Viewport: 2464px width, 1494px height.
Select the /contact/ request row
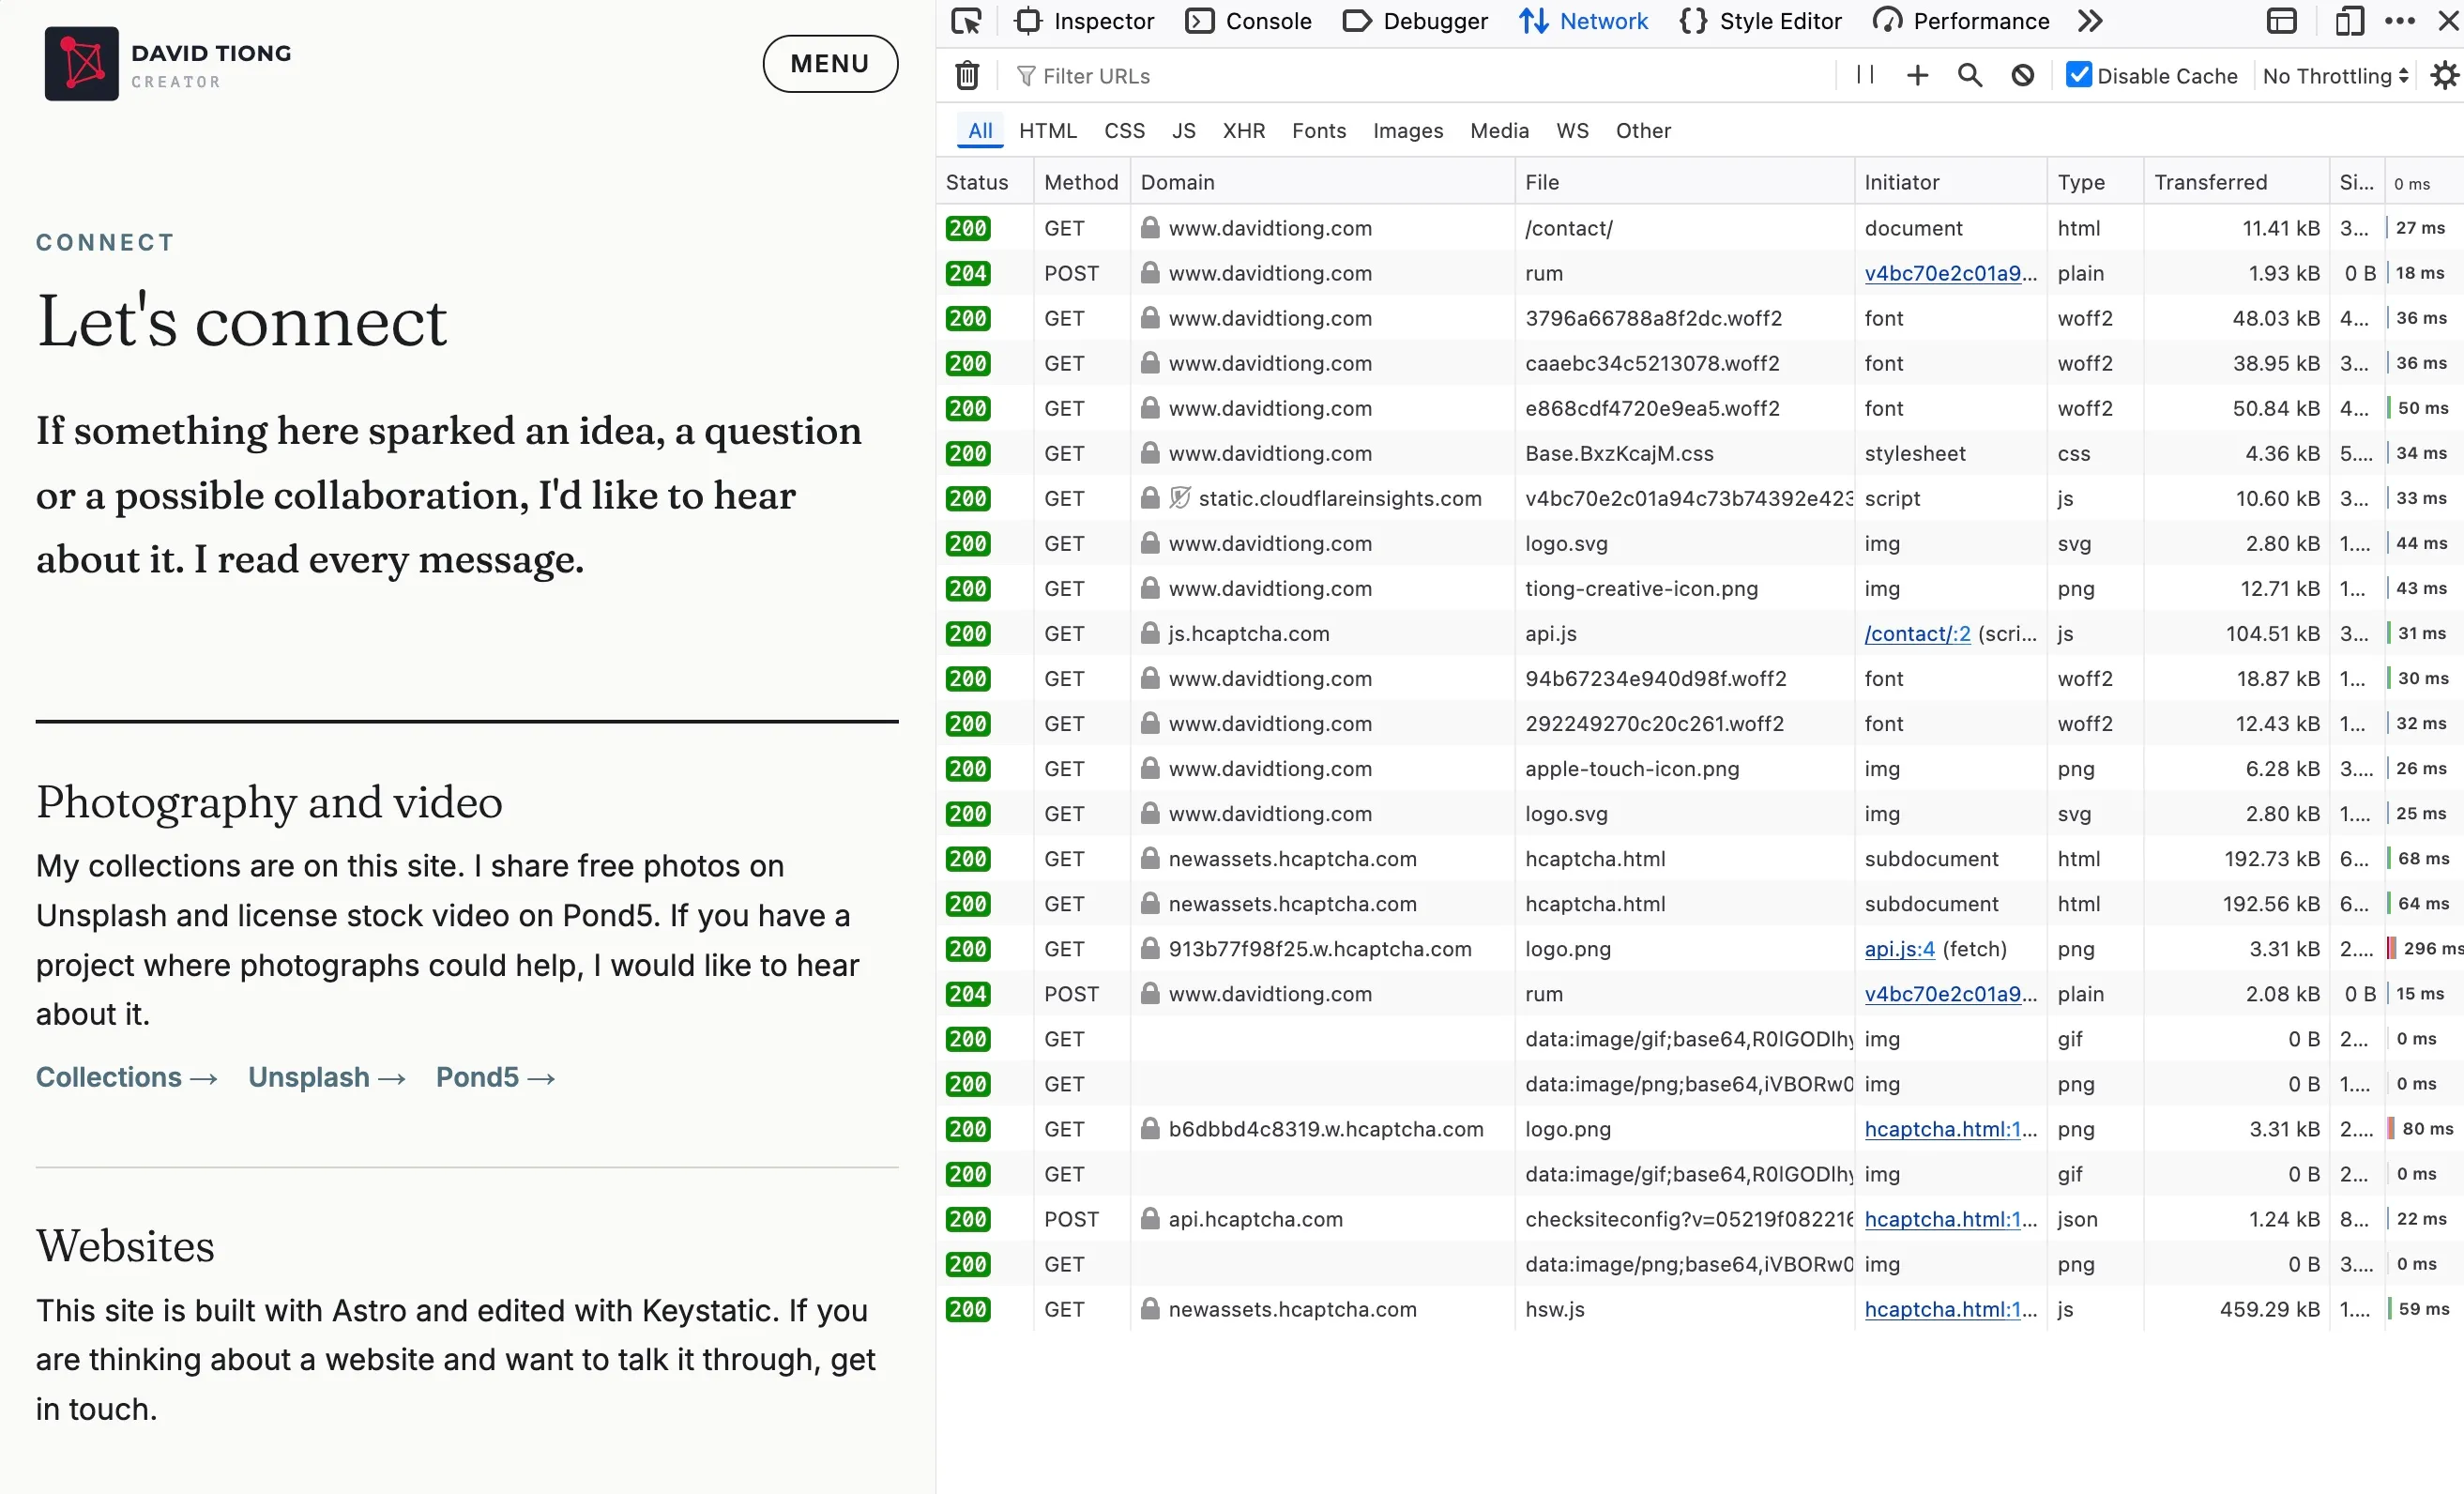click(1700, 228)
